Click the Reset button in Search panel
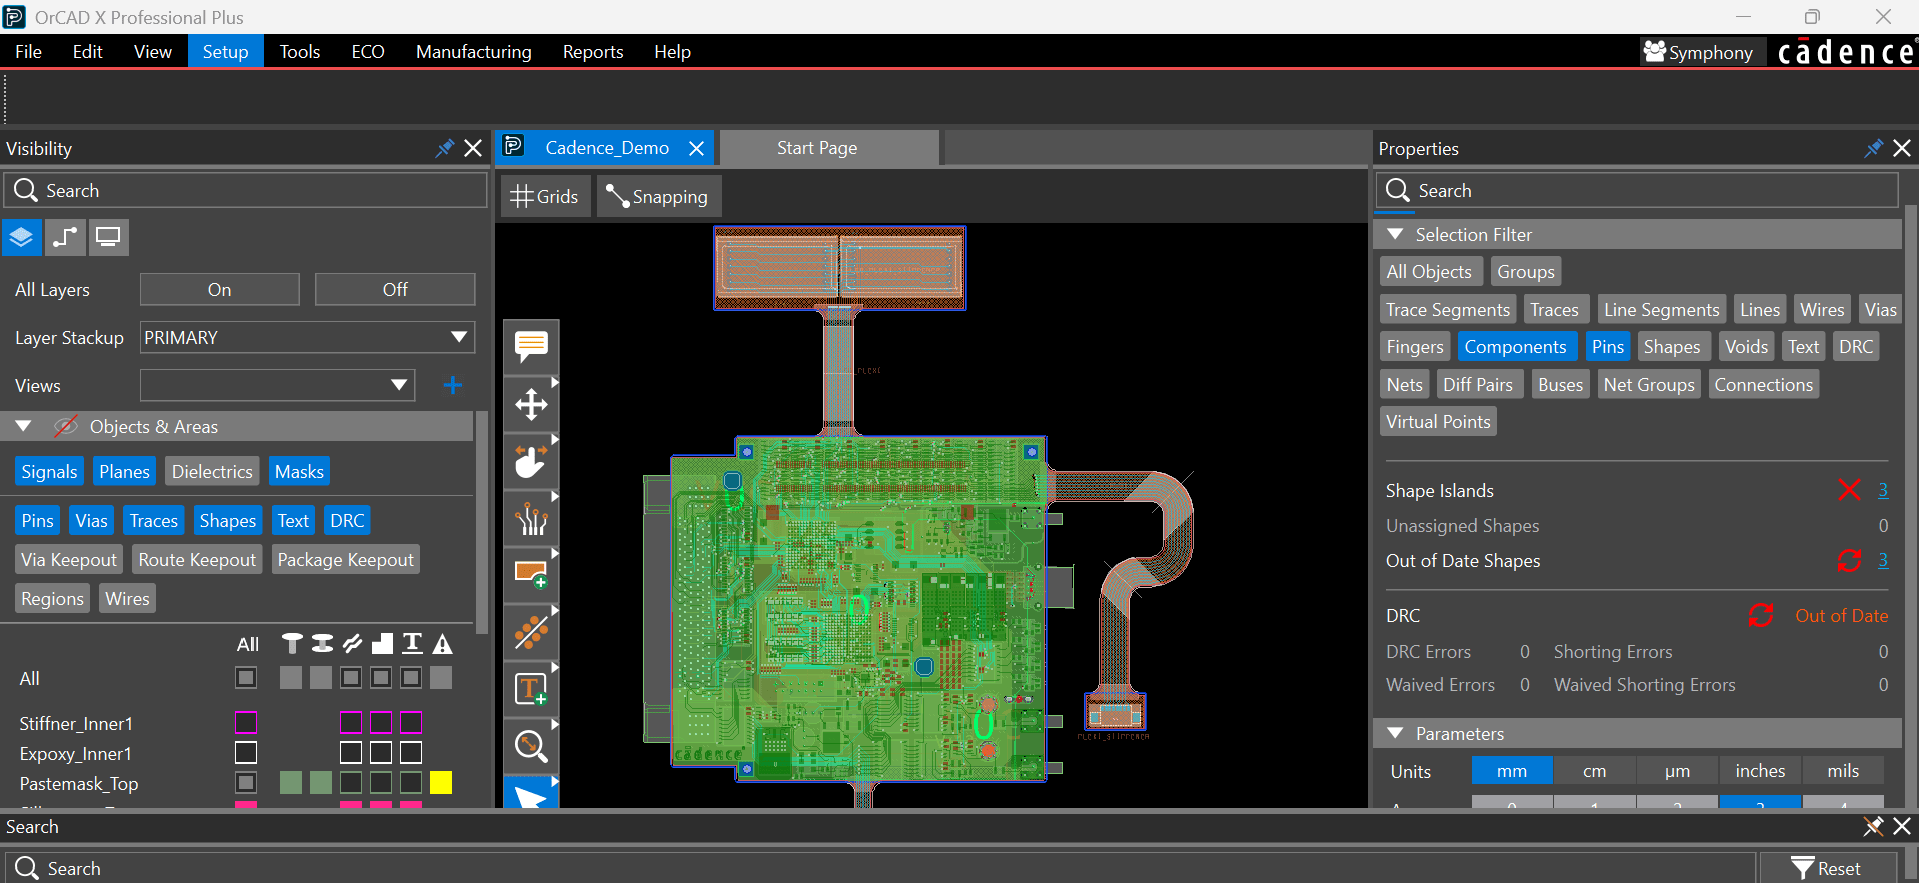This screenshot has width=1919, height=883. pyautogui.click(x=1827, y=868)
